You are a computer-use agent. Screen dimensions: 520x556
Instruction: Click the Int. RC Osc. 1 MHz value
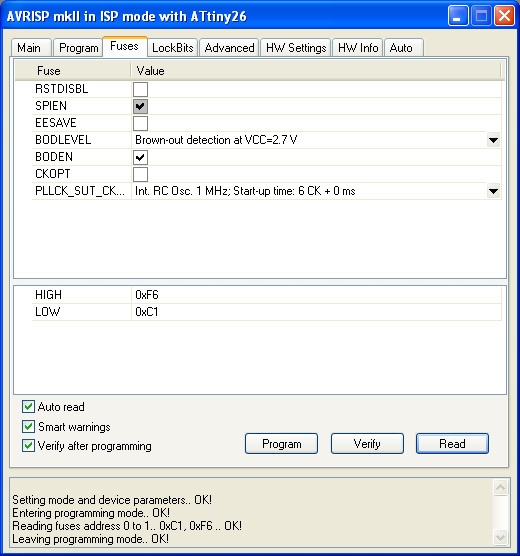click(x=245, y=191)
